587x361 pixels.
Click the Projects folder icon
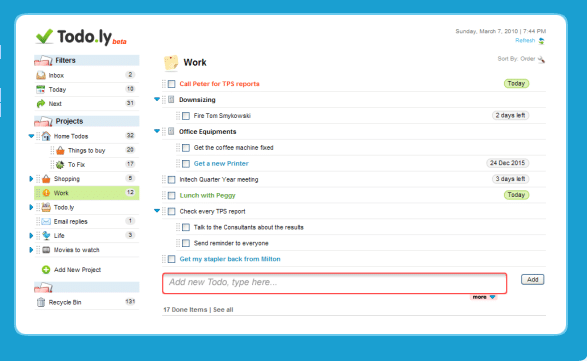[x=43, y=121]
